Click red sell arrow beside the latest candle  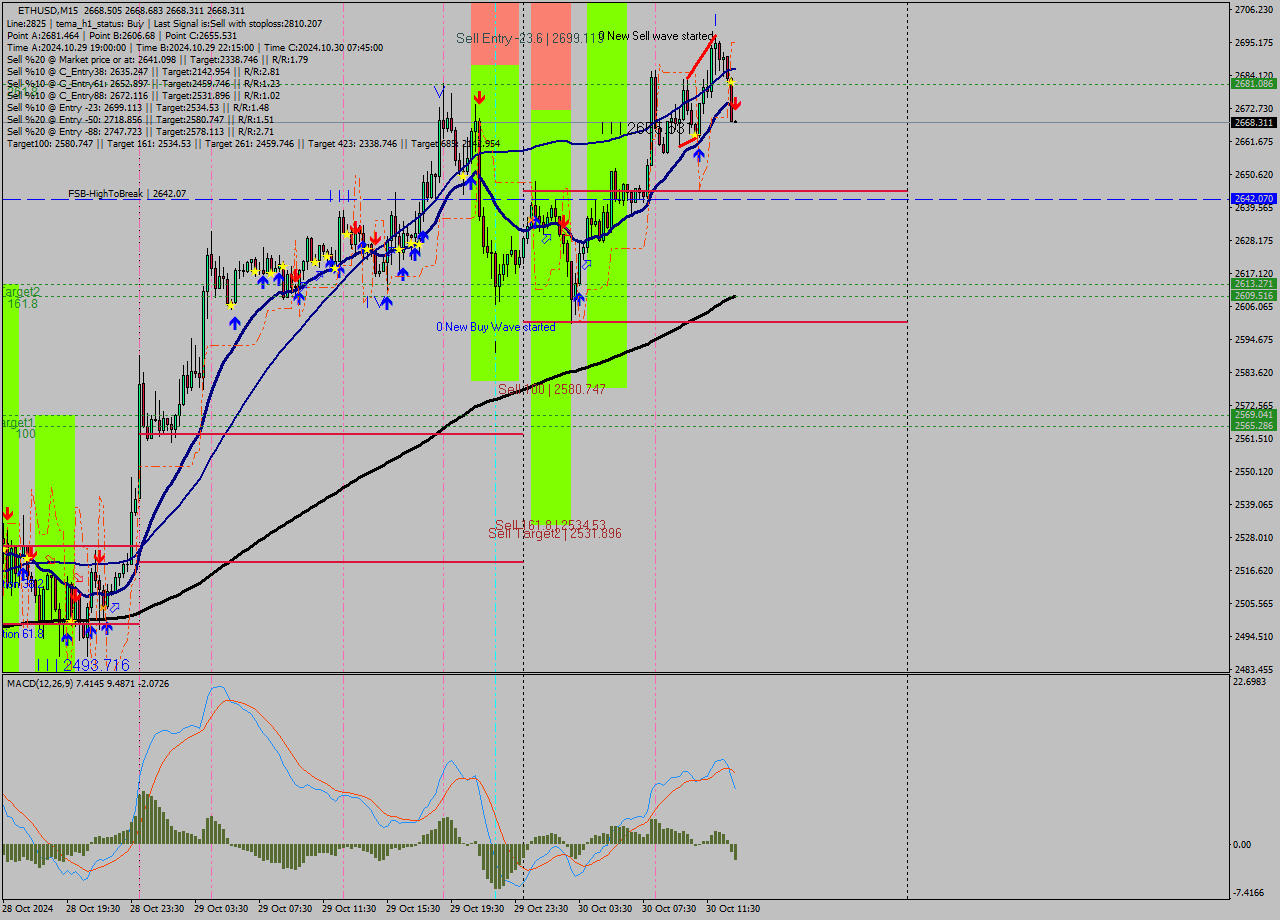click(735, 102)
